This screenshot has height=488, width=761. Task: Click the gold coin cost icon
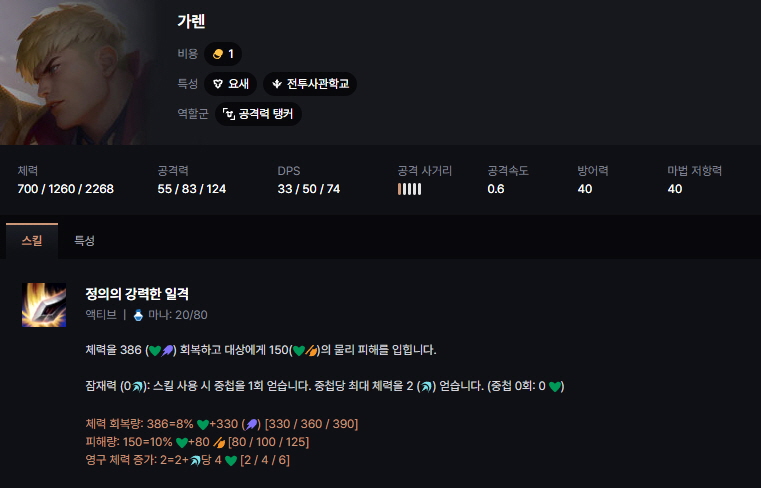pos(217,54)
